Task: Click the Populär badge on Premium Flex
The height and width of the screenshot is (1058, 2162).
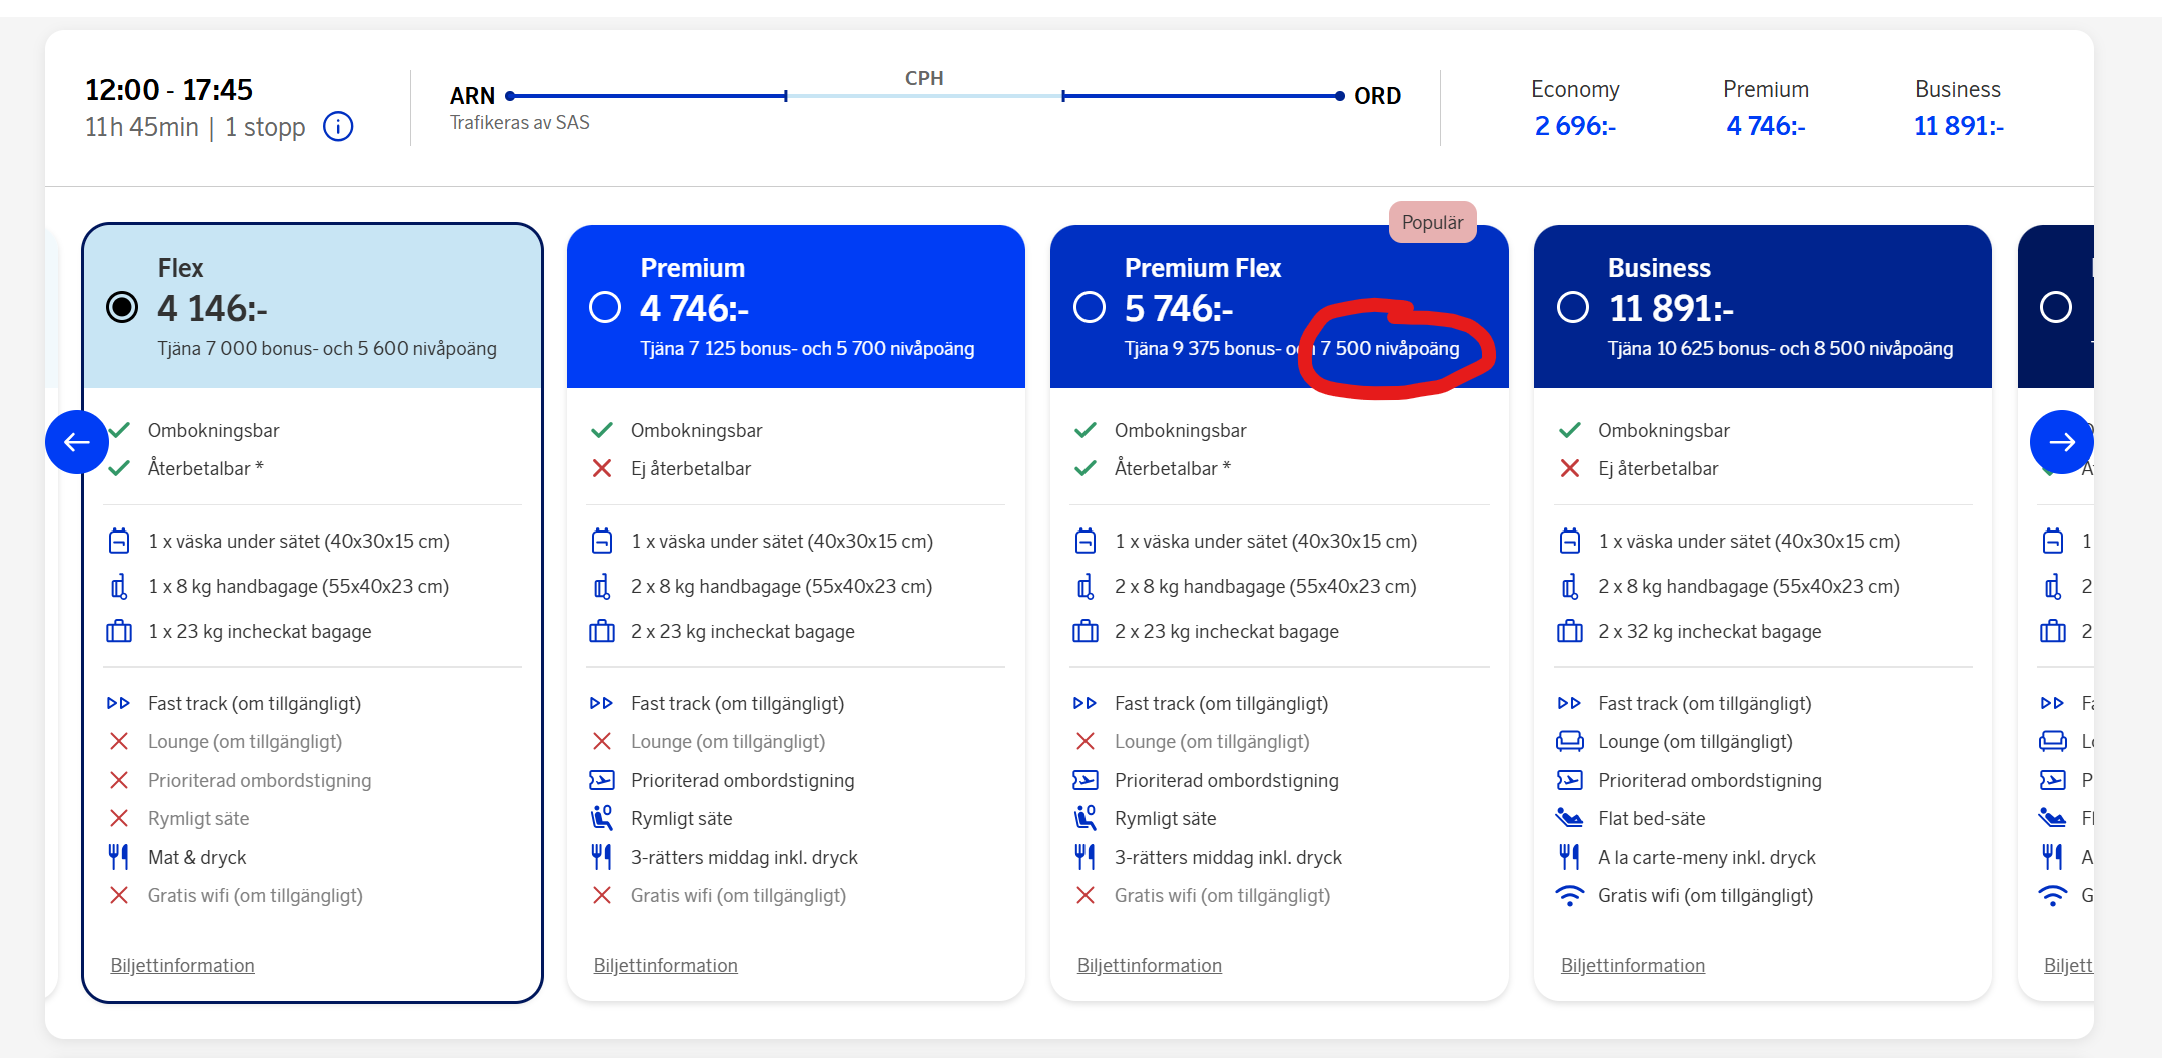Action: point(1432,222)
